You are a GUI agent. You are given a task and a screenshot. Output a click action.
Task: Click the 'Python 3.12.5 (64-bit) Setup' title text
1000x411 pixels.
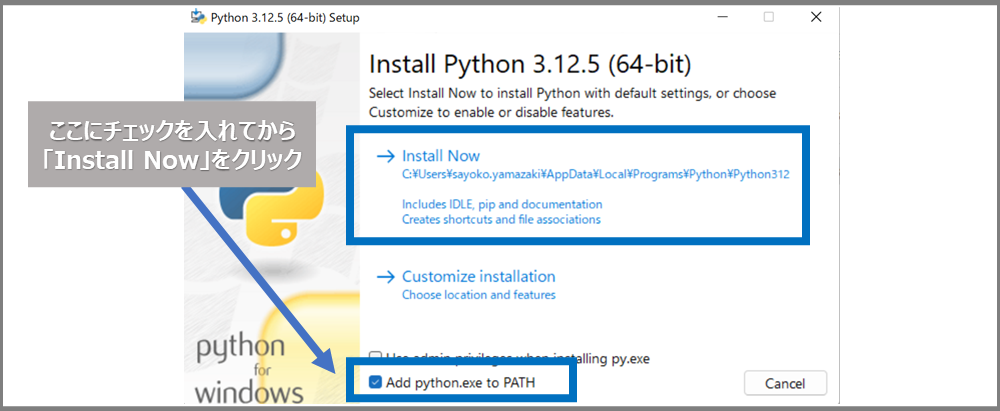coord(284,18)
